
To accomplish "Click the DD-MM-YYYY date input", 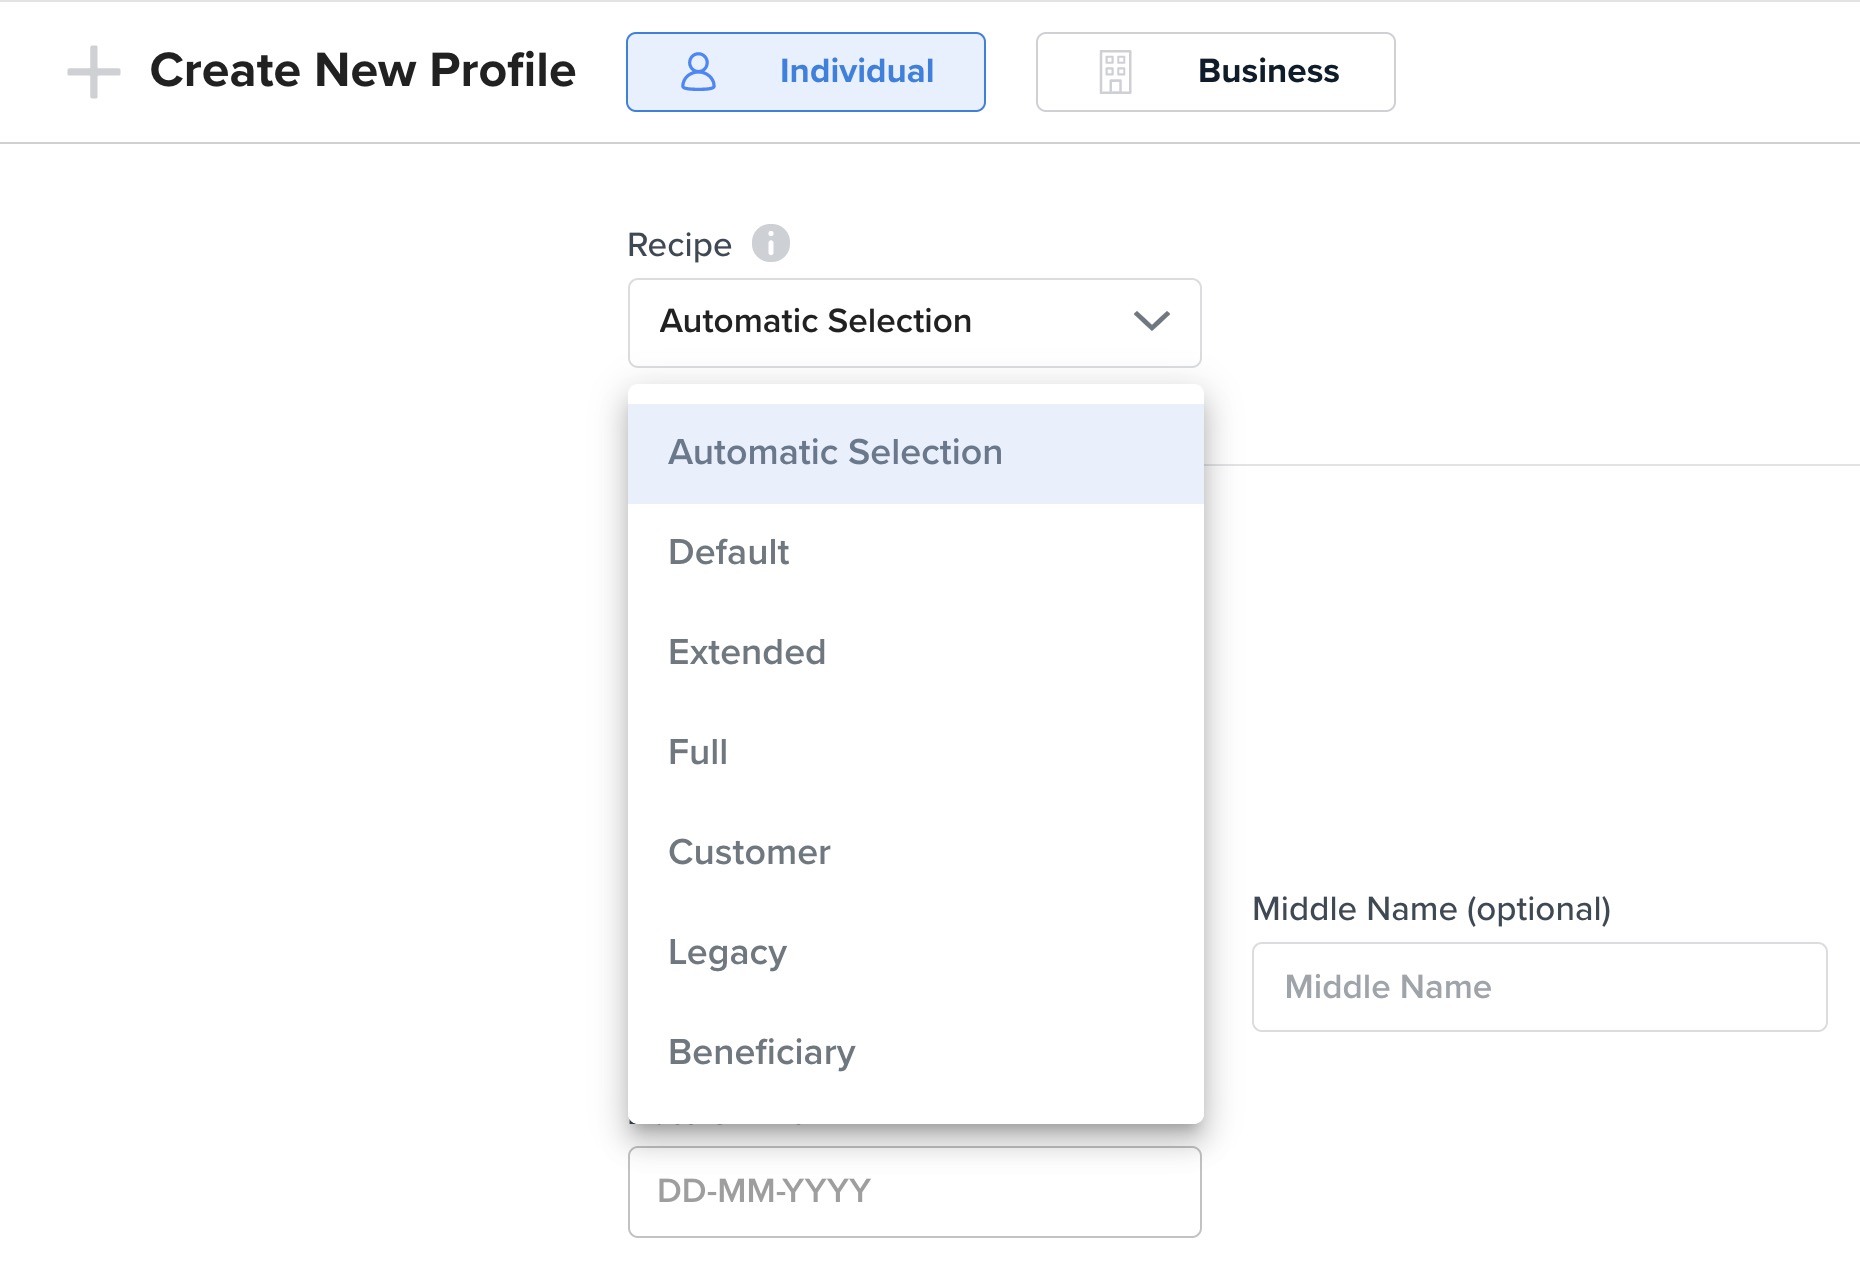I will (x=914, y=1192).
